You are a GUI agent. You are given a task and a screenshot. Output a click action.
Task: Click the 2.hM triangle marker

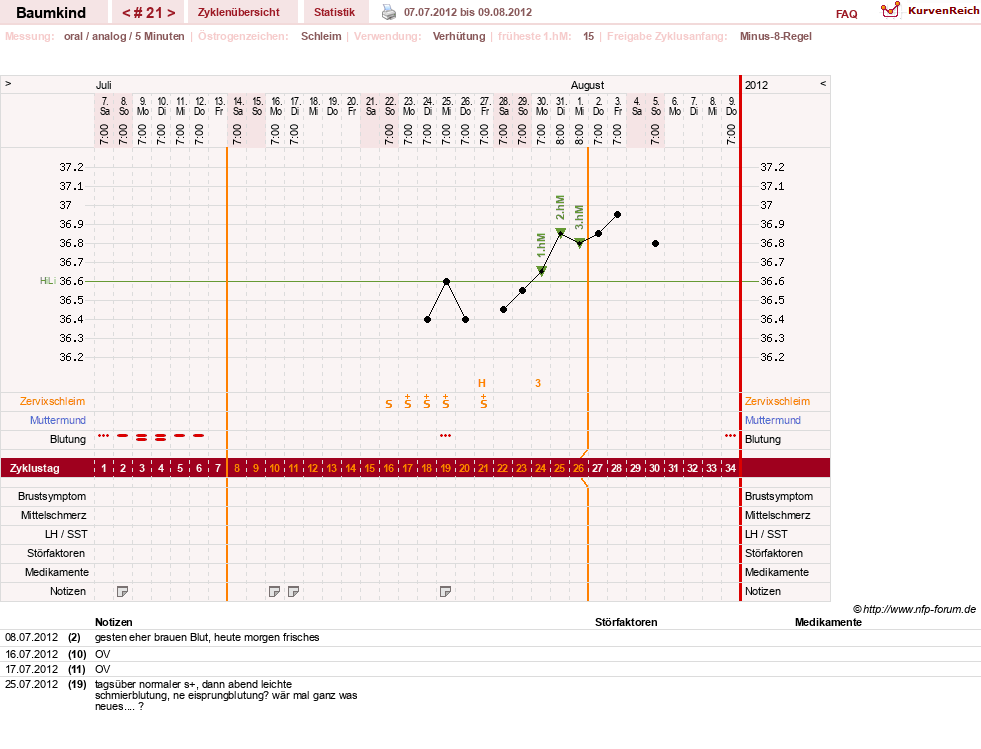561,232
